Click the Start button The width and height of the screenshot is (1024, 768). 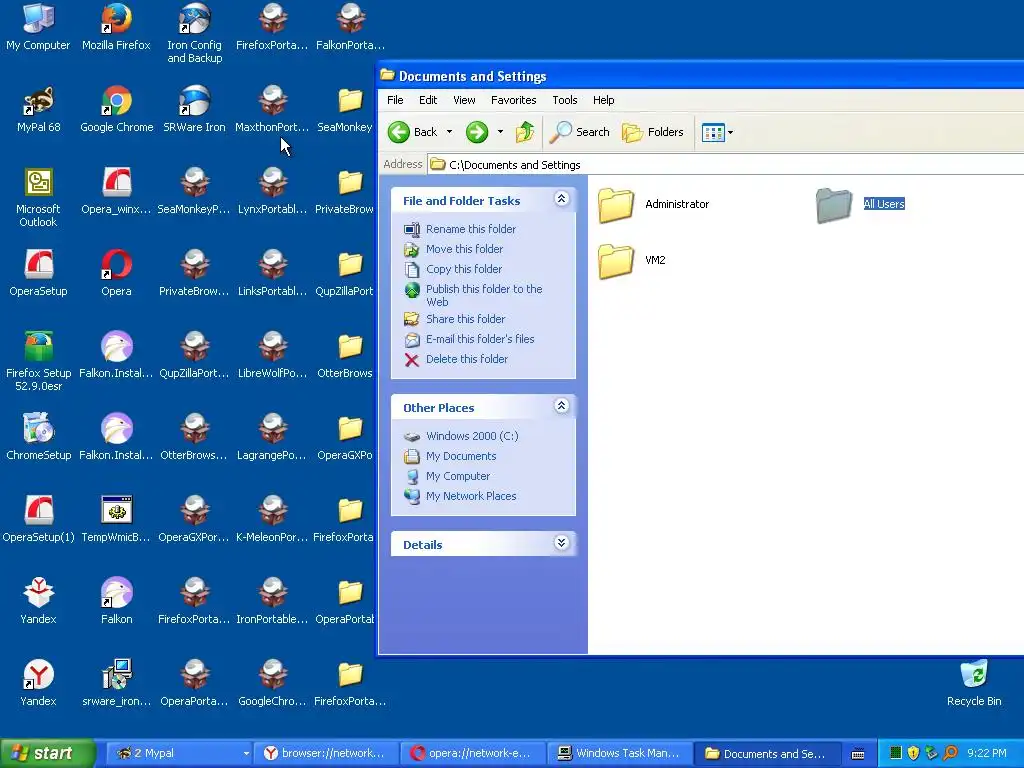pyautogui.click(x=47, y=754)
